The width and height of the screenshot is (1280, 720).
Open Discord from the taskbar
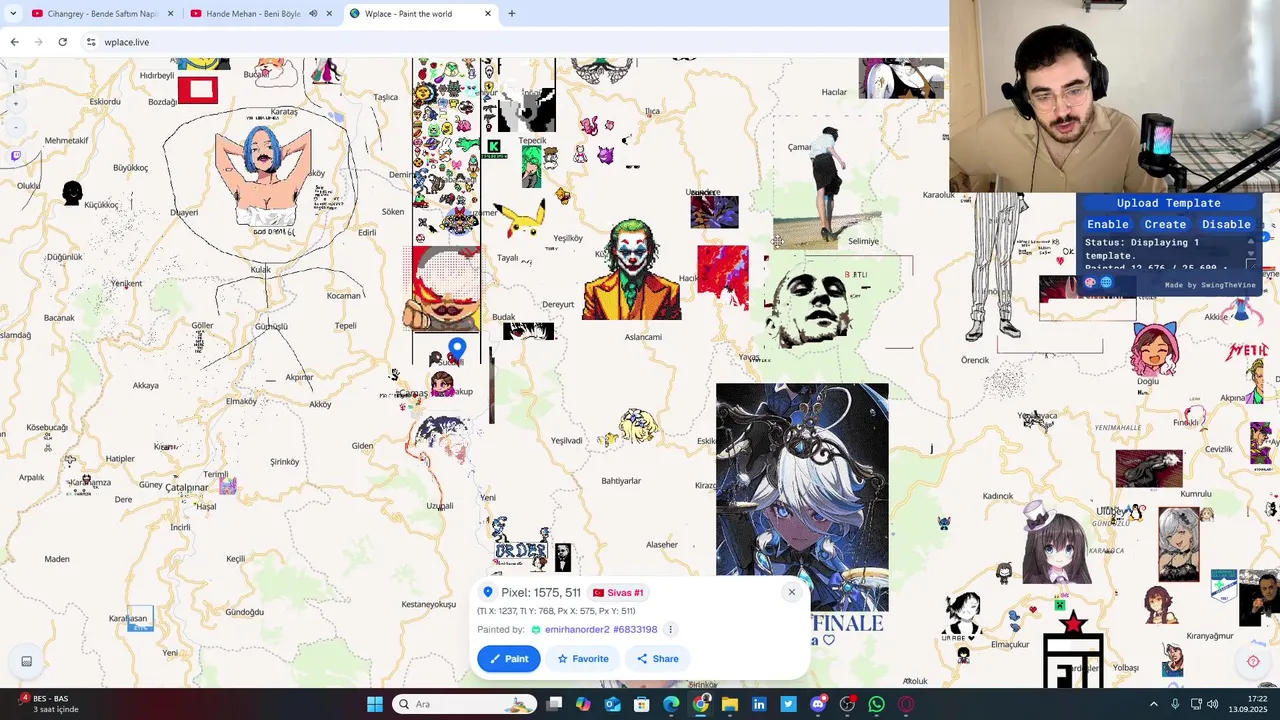pyautogui.click(x=818, y=704)
